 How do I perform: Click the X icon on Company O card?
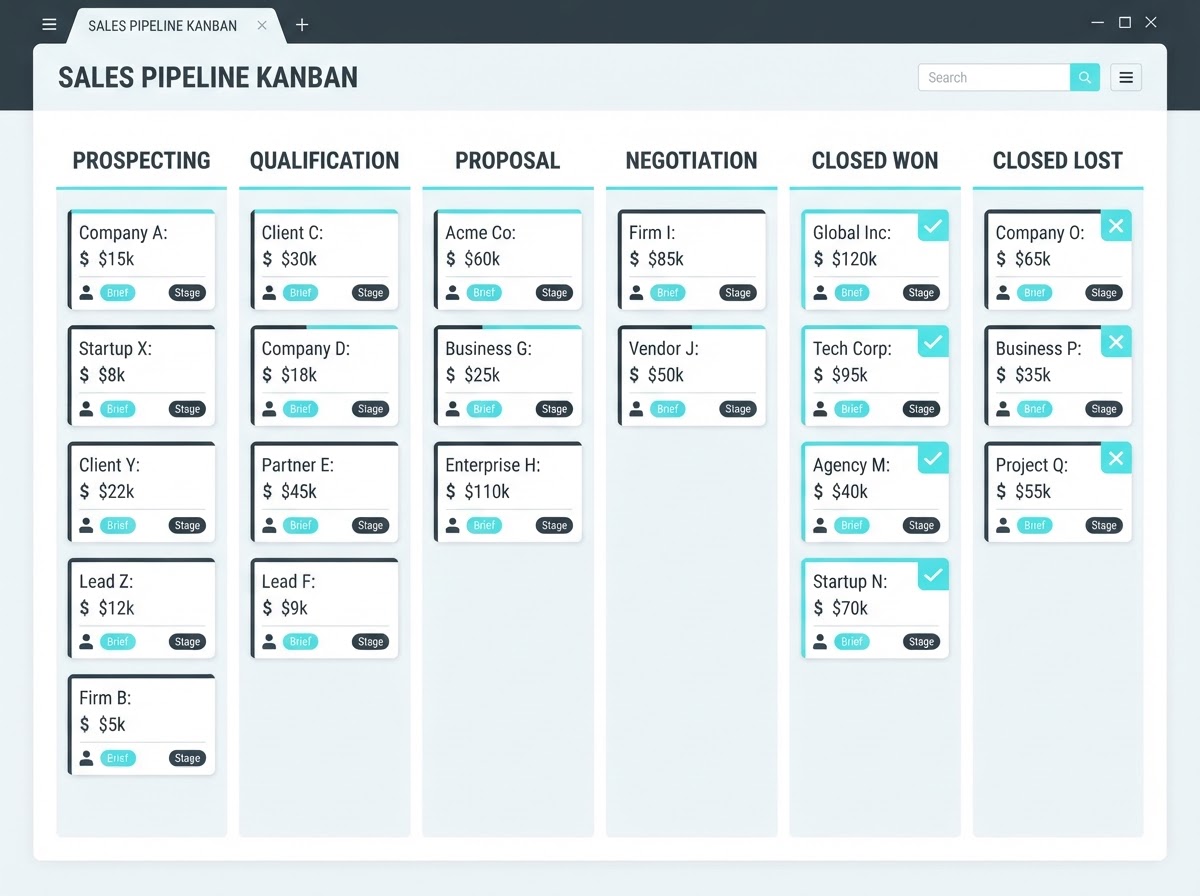coord(1116,226)
